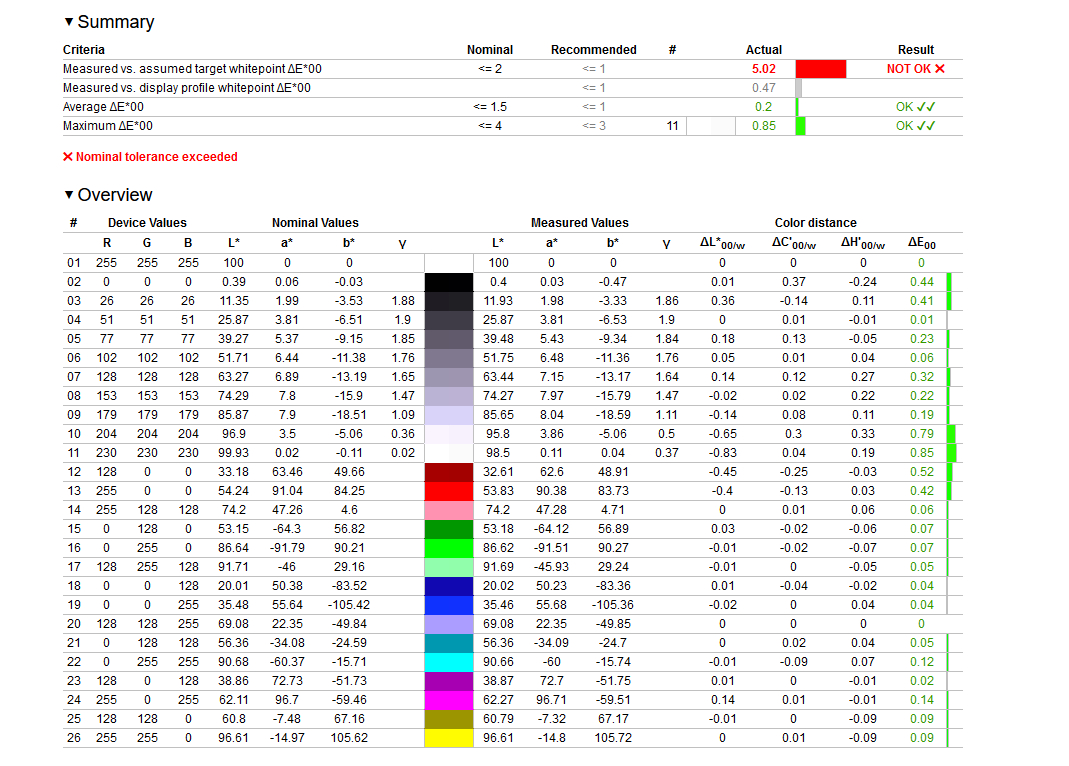This screenshot has width=1069, height=766.
Task: Click the Nominal tolerance exceeded text
Action: (x=157, y=157)
